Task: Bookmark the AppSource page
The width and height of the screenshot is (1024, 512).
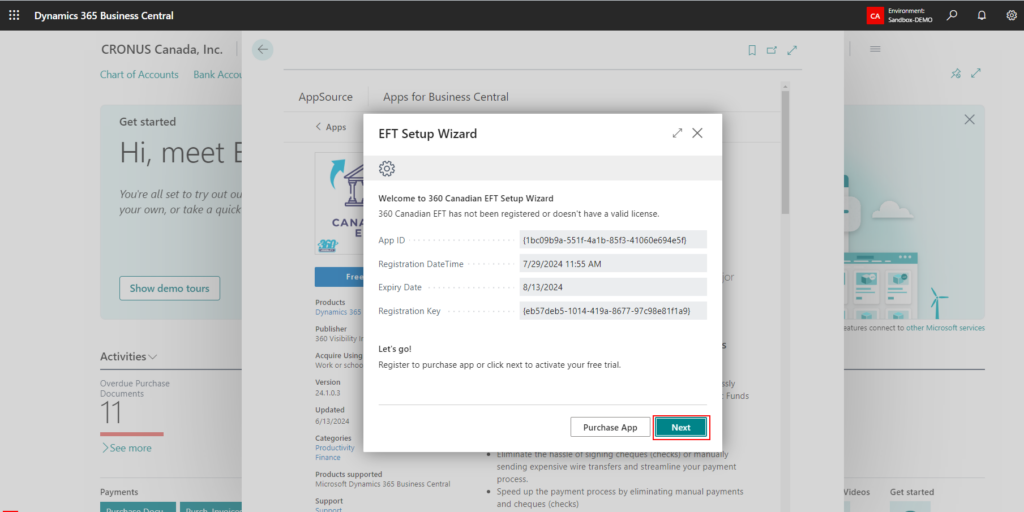Action: click(752, 50)
